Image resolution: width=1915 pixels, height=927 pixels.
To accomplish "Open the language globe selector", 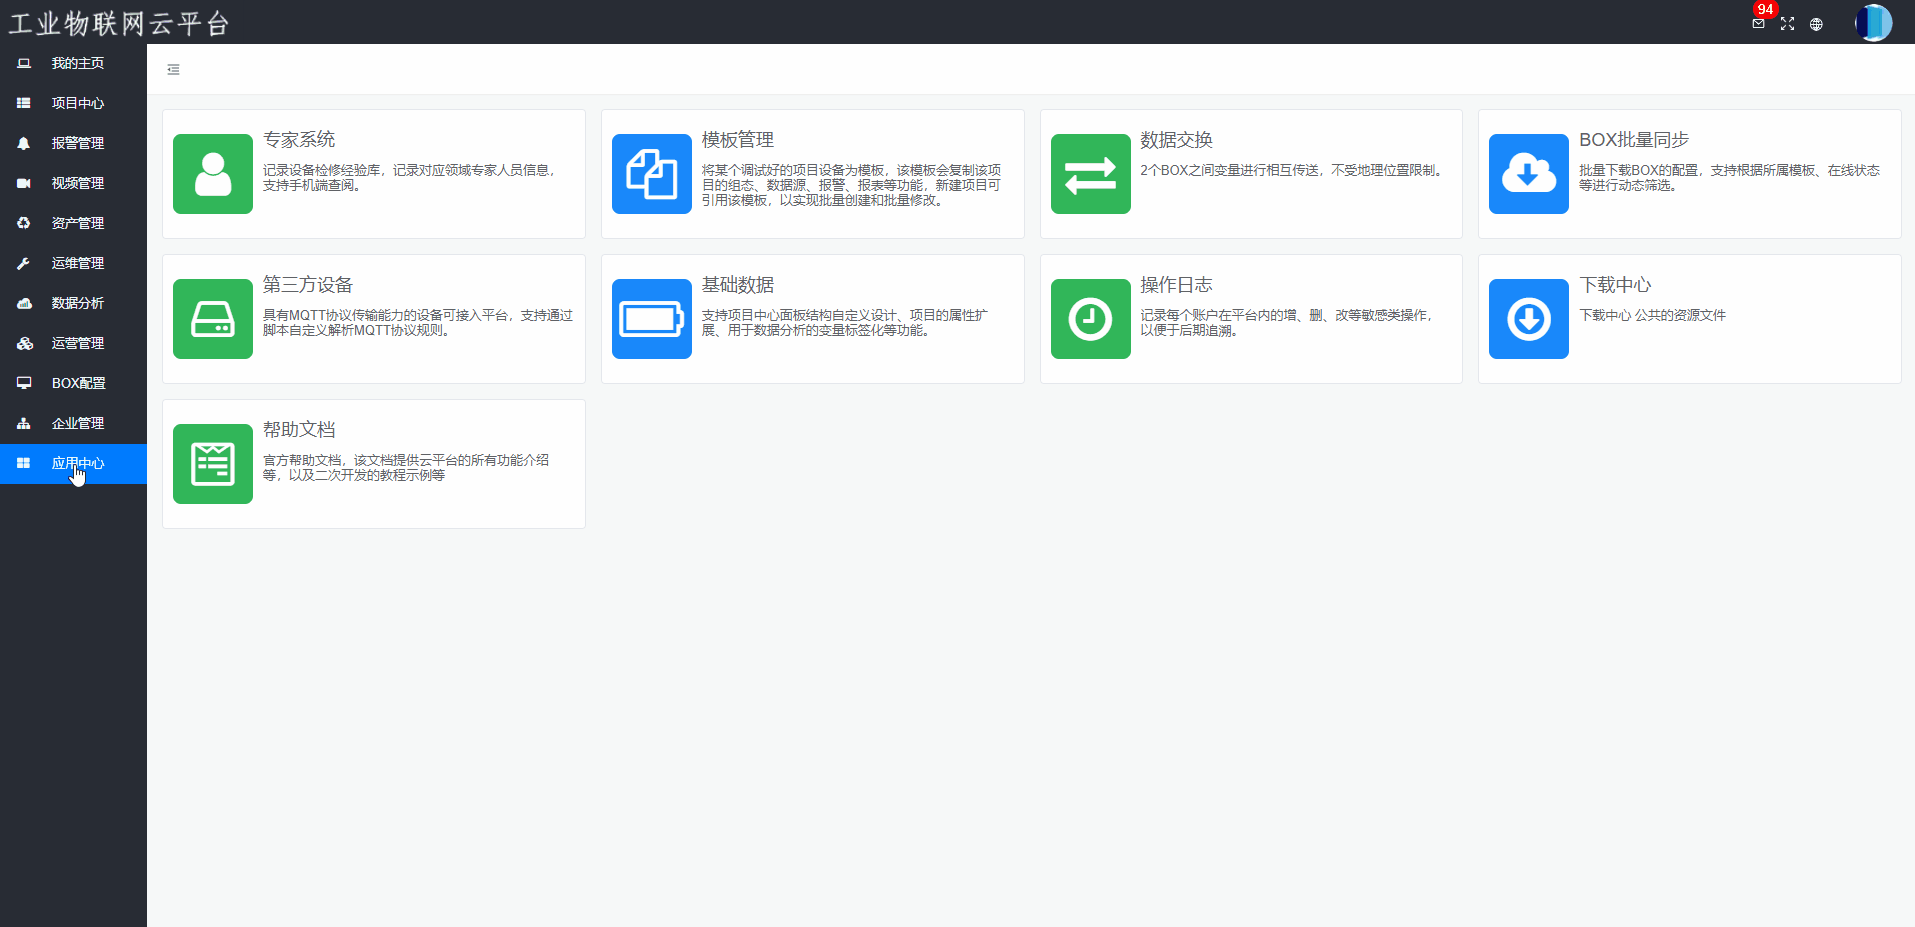I will pos(1816,24).
